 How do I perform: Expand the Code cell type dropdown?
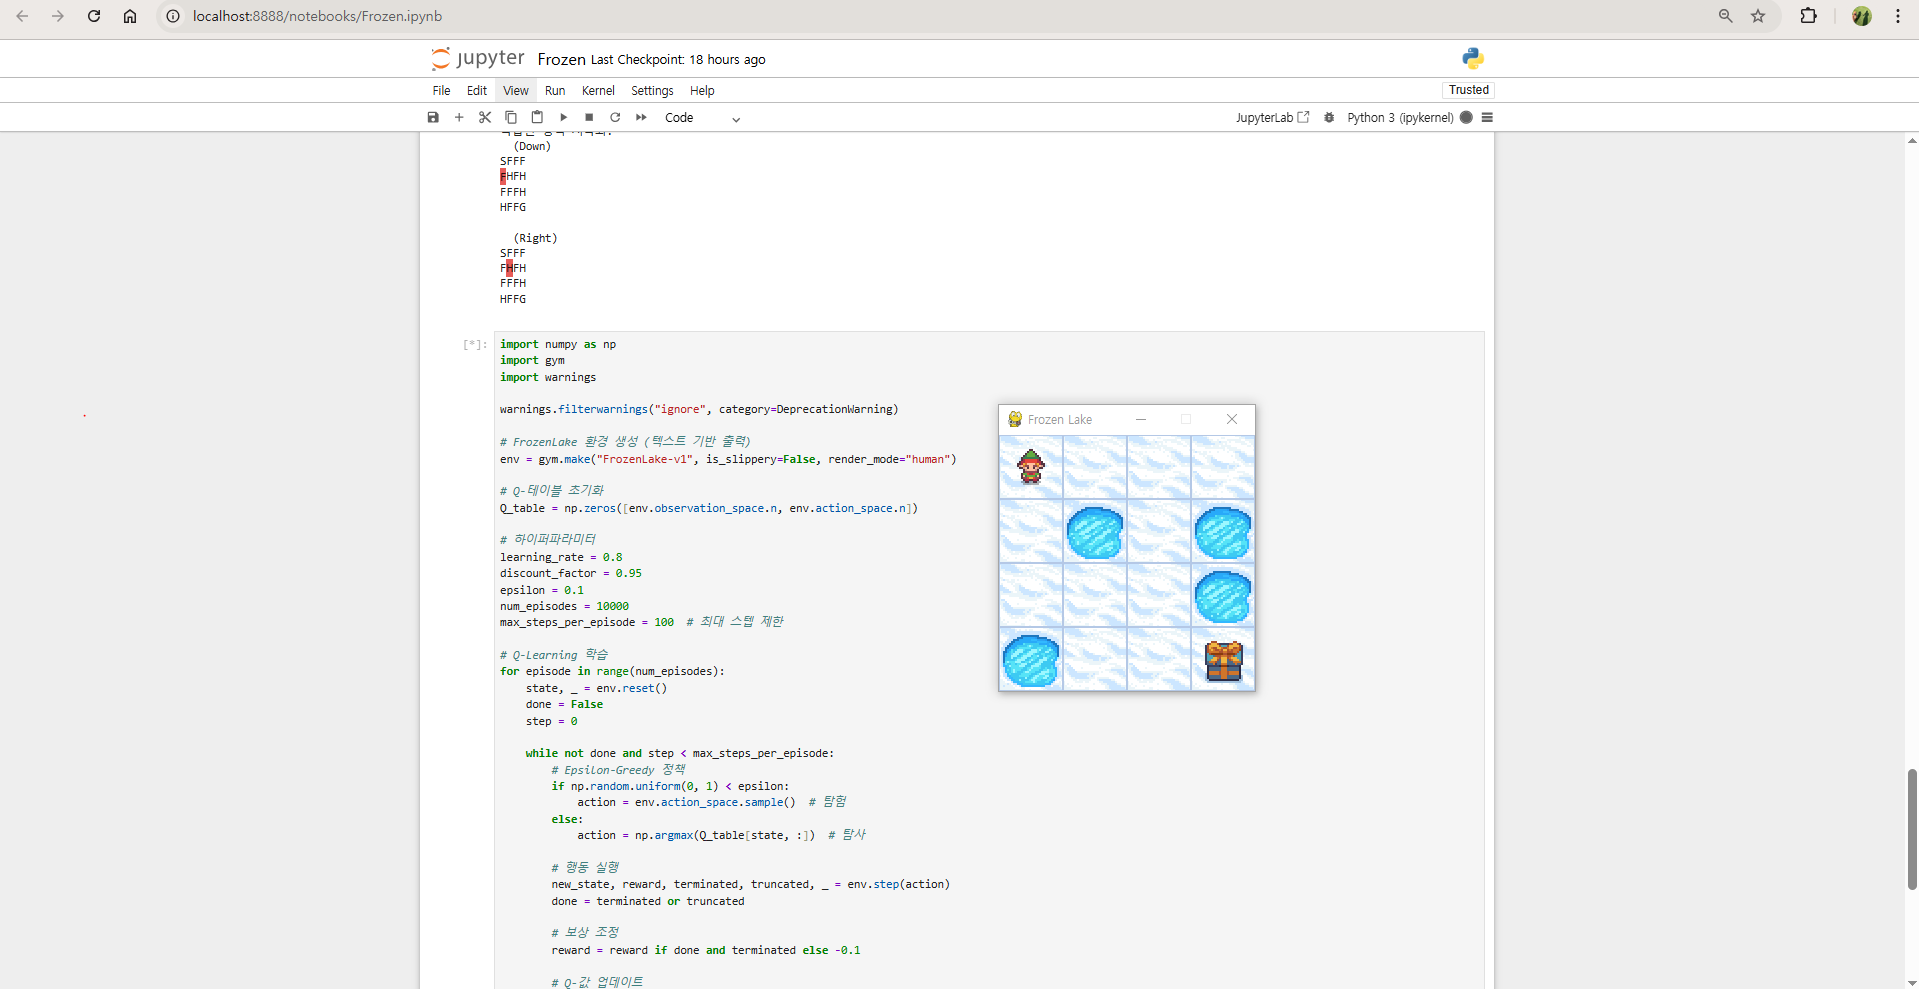tap(702, 118)
